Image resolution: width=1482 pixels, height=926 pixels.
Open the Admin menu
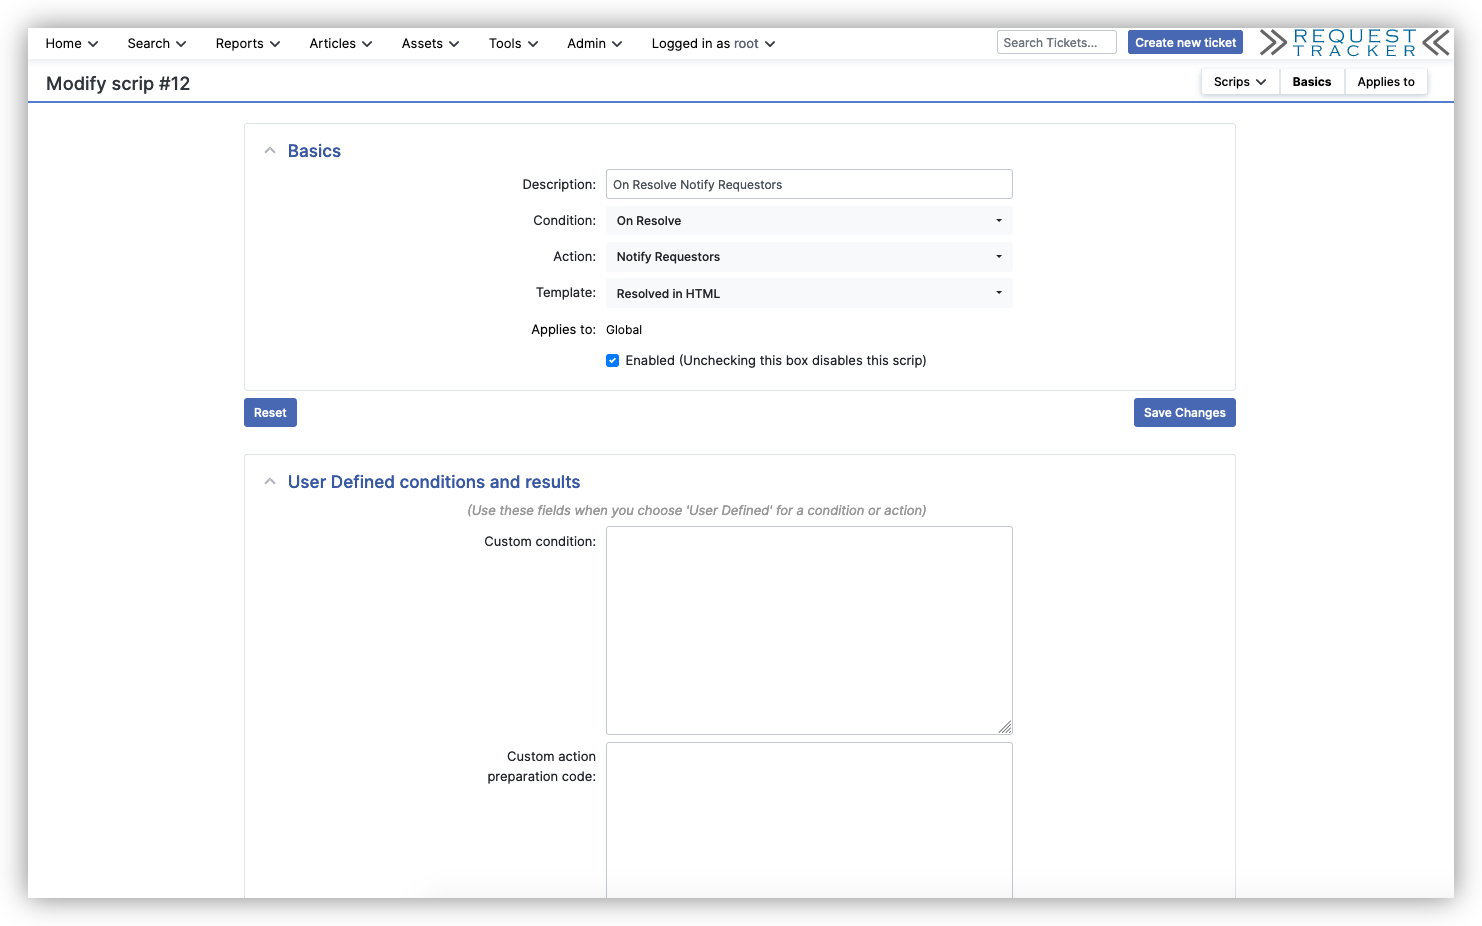(x=594, y=43)
